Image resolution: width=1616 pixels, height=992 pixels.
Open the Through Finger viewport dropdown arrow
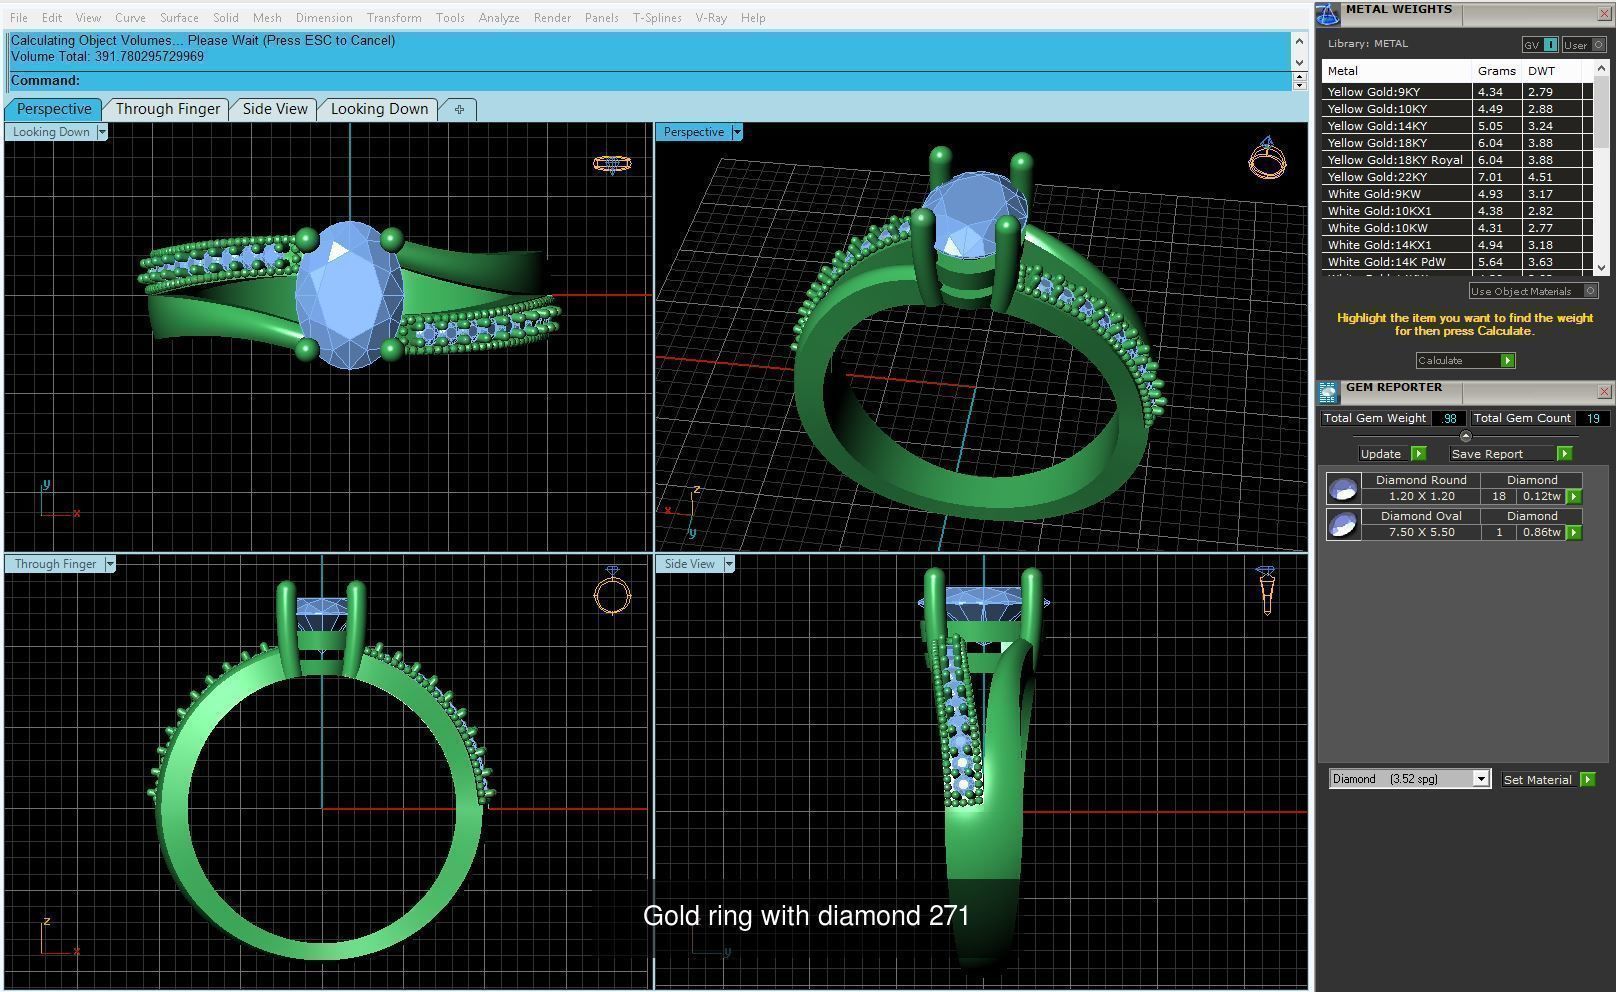point(110,564)
